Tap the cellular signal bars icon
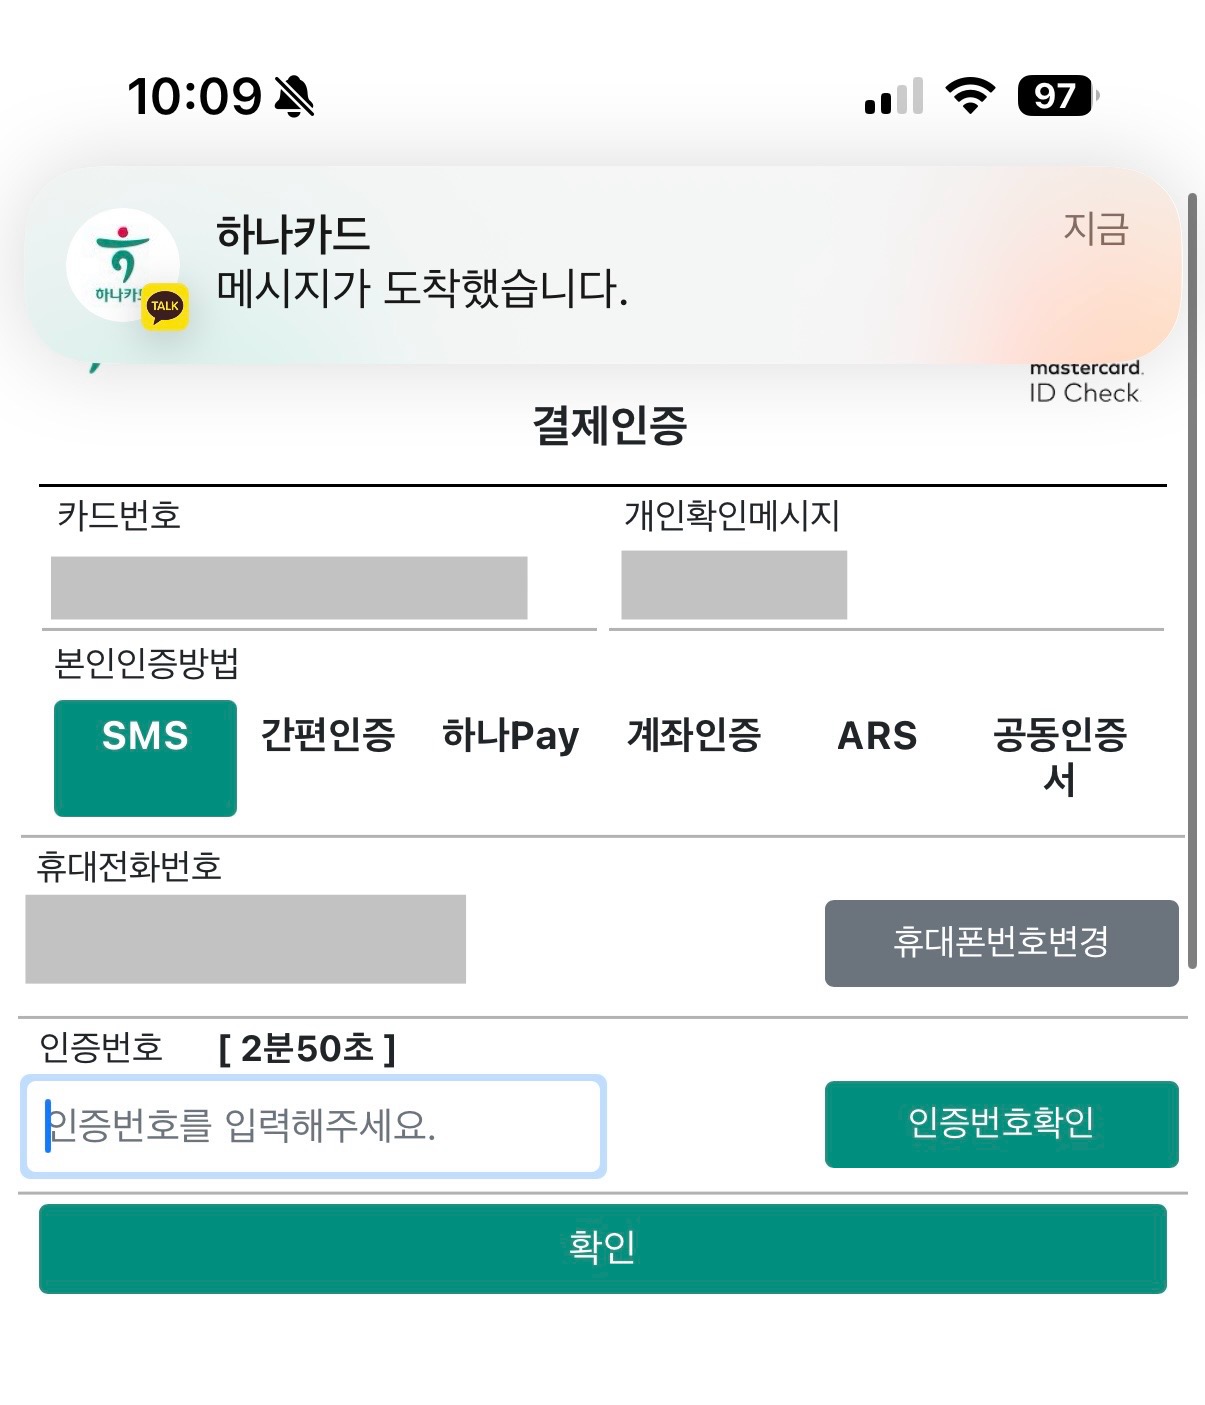The height and width of the screenshot is (1405, 1205). pos(894,97)
